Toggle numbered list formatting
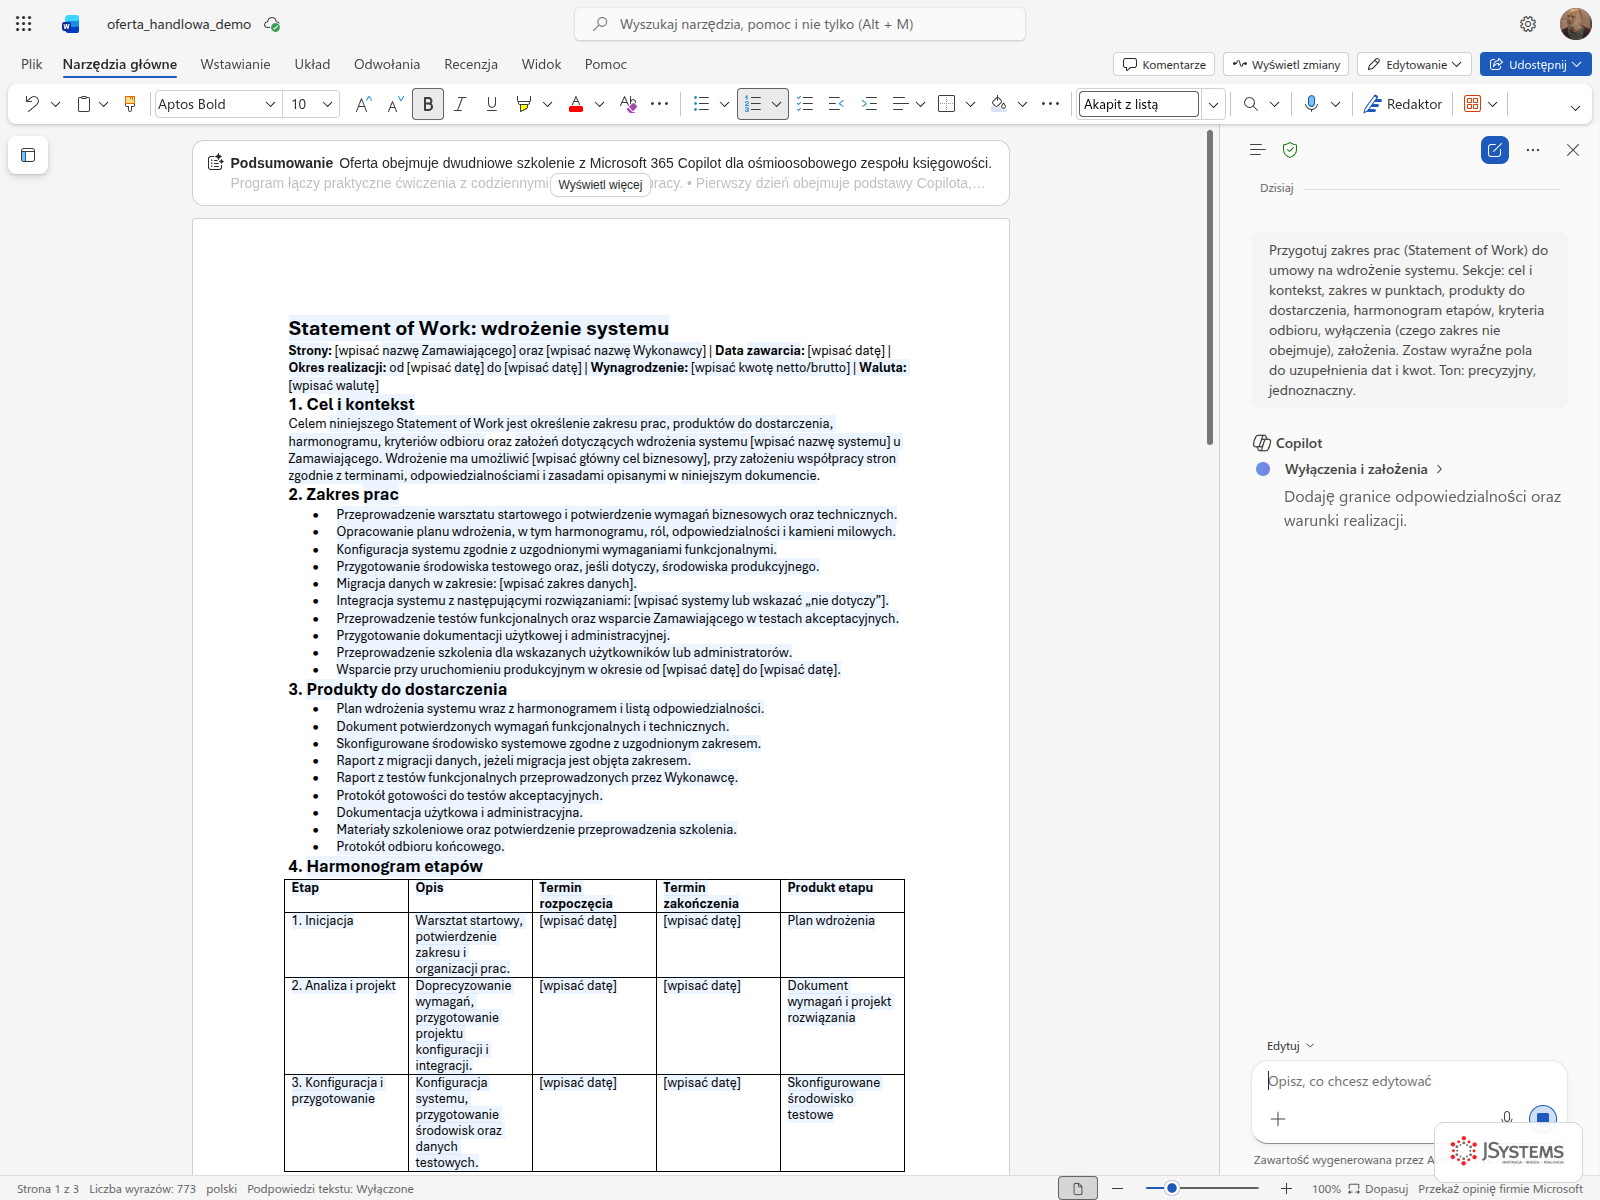Viewport: 1600px width, 1200px height. 753,104
